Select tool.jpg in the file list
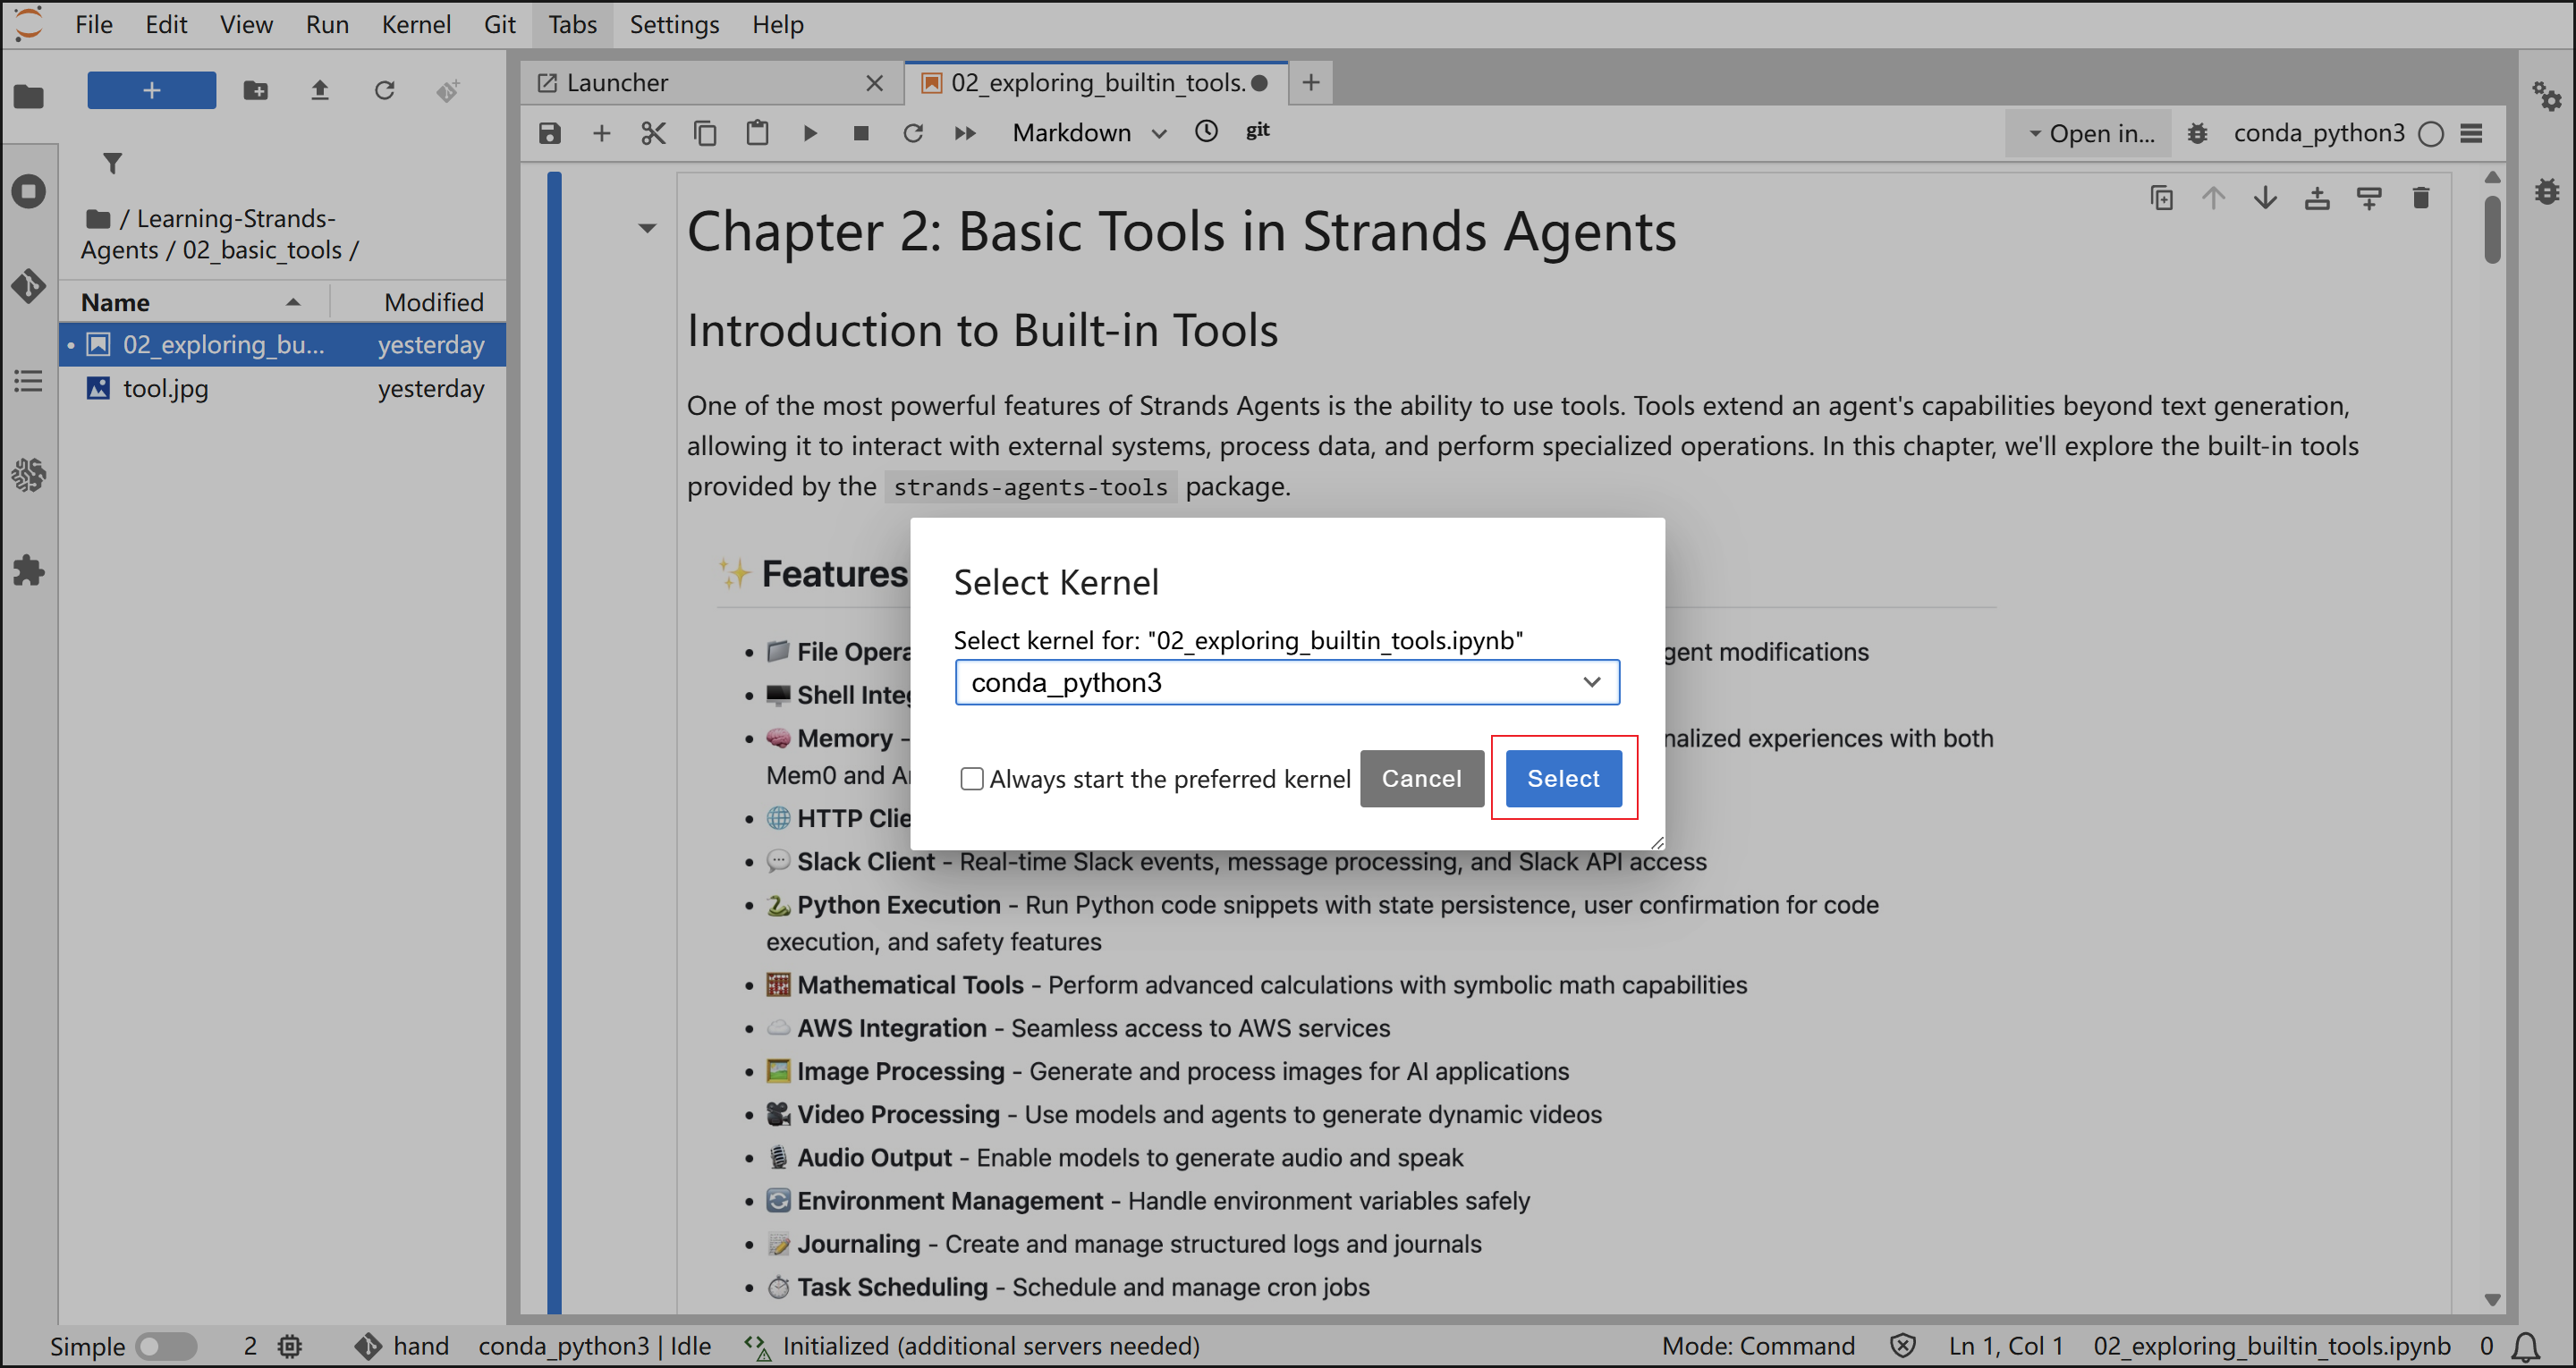 click(x=283, y=388)
